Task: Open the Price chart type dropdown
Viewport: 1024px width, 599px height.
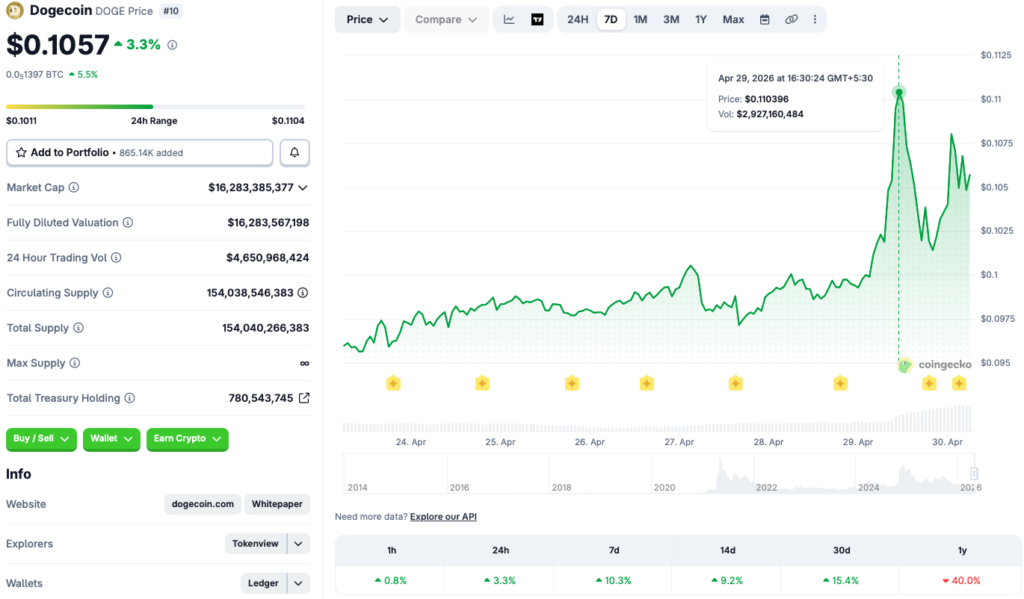Action: click(x=367, y=19)
